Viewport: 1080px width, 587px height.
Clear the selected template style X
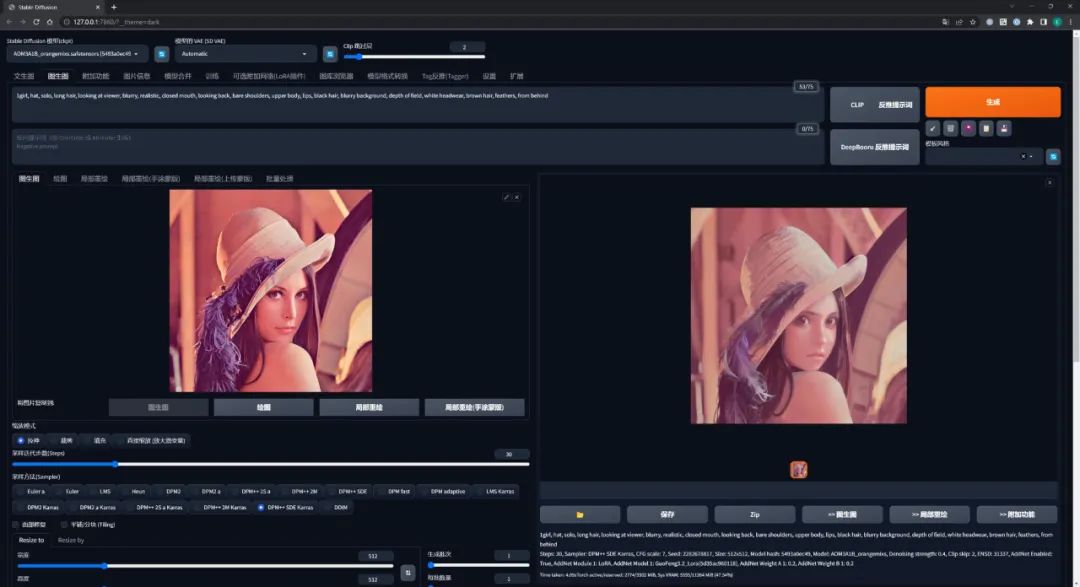pos(1023,156)
